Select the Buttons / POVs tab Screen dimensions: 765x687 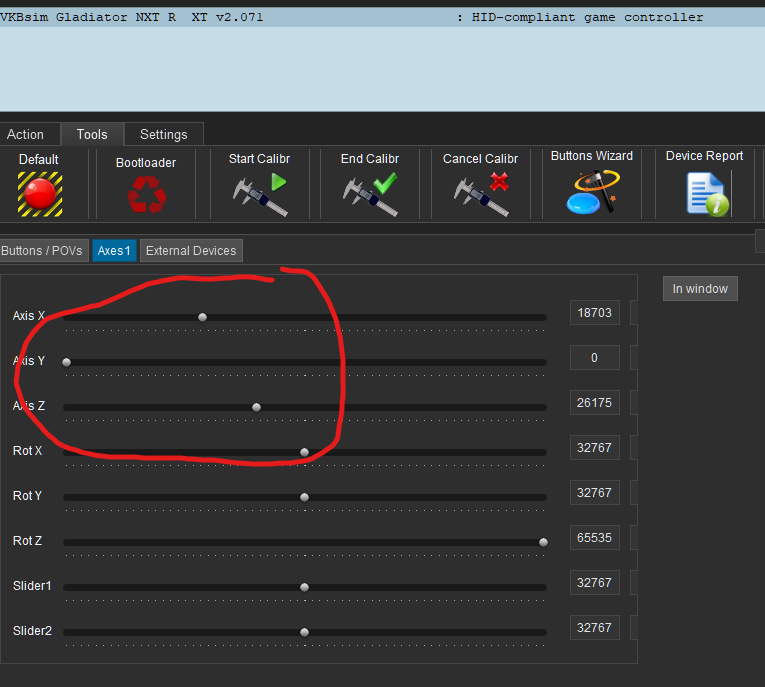42,251
